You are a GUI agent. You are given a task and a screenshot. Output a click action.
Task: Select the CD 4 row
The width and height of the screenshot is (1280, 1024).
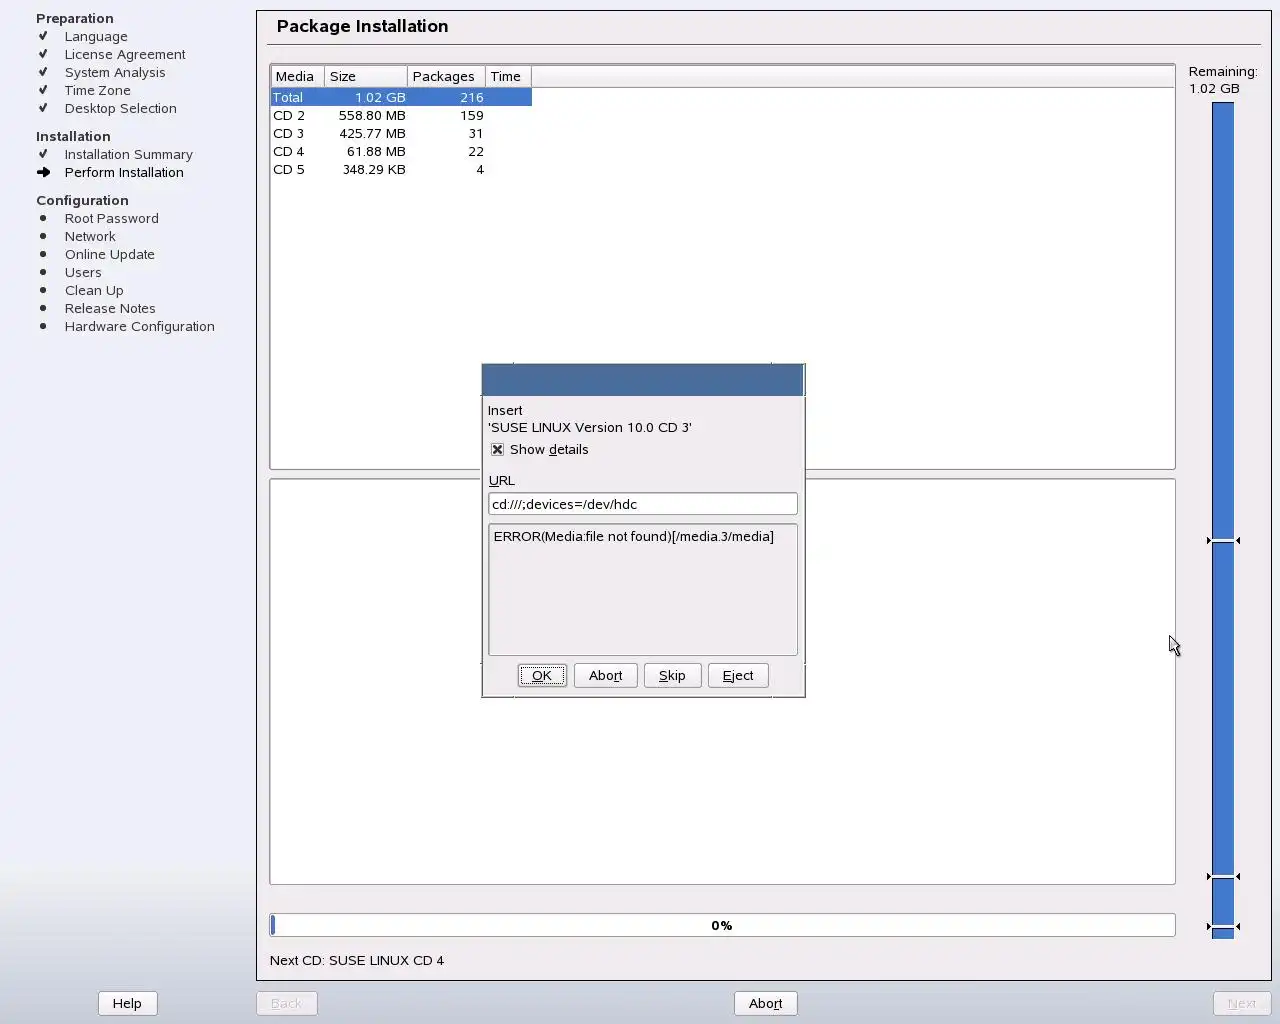pyautogui.click(x=401, y=151)
